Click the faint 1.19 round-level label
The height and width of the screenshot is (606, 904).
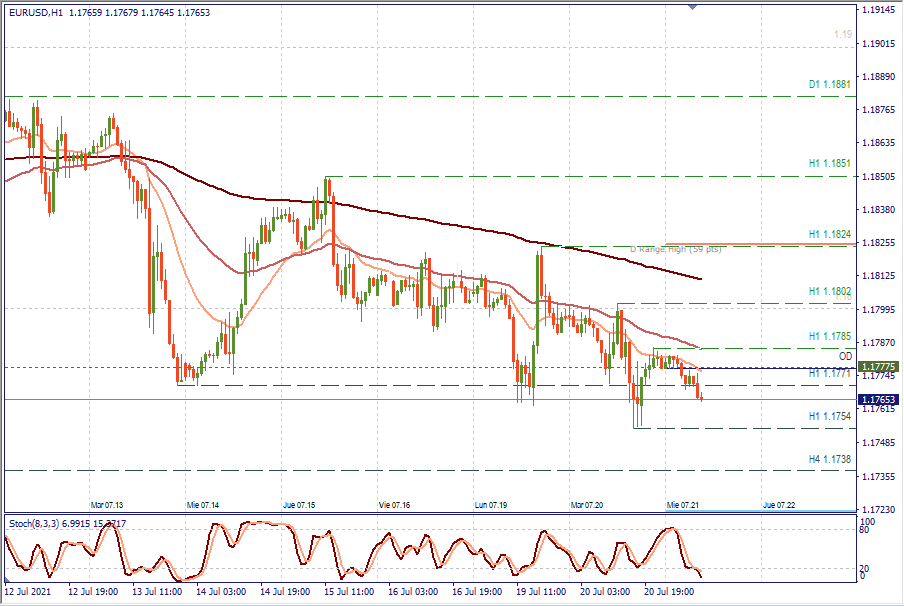click(843, 35)
